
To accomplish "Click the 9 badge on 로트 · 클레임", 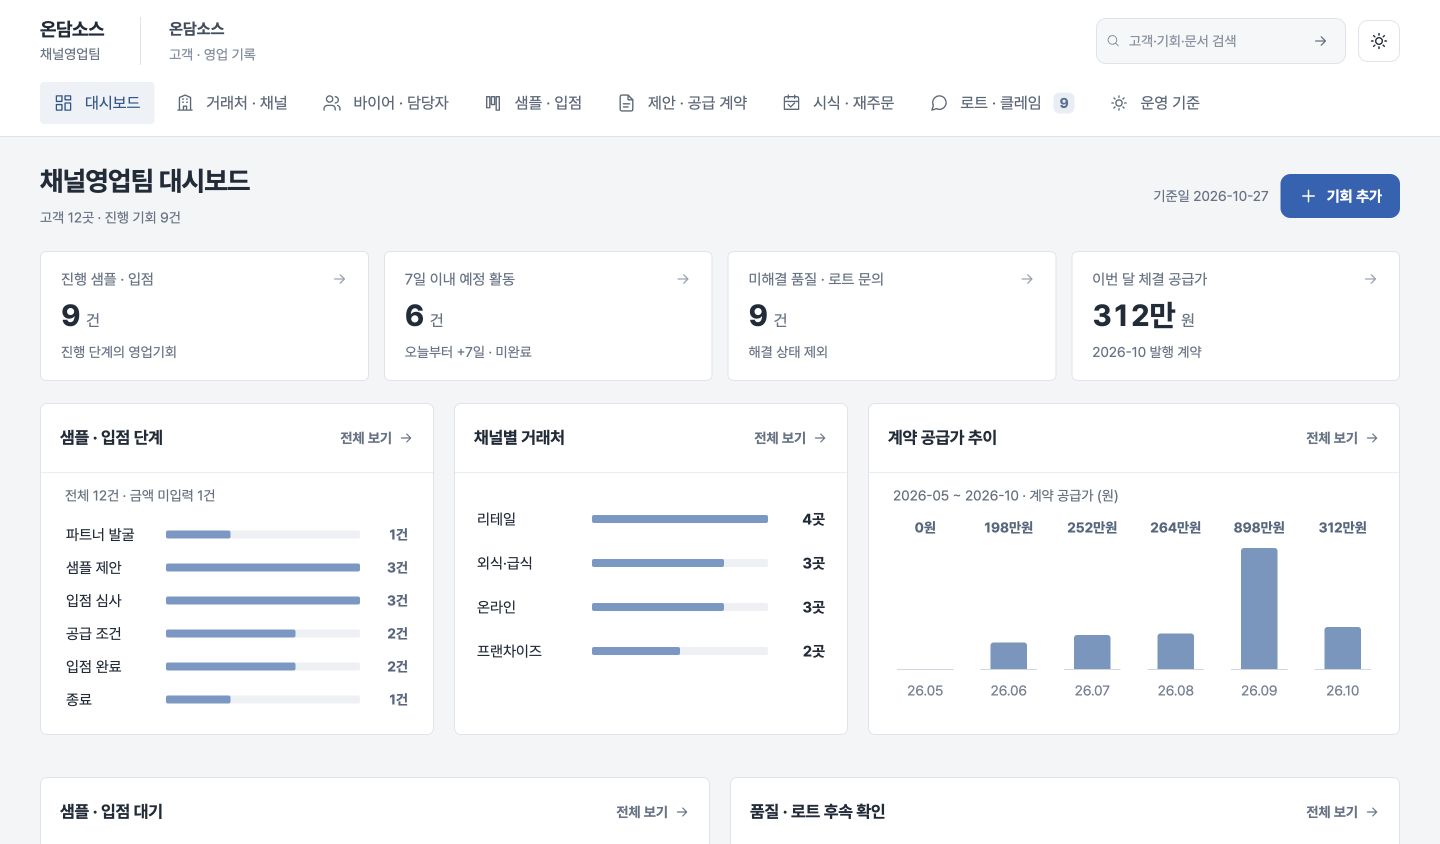I will pyautogui.click(x=1064, y=103).
